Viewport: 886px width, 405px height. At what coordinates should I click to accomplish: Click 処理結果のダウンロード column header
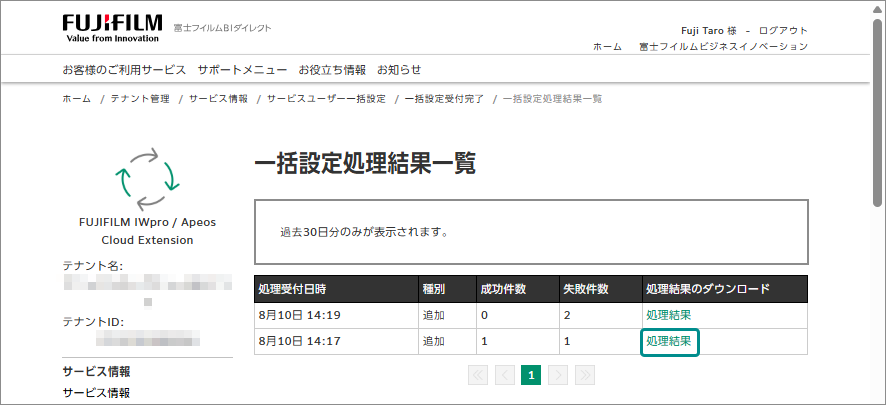[x=725, y=289]
